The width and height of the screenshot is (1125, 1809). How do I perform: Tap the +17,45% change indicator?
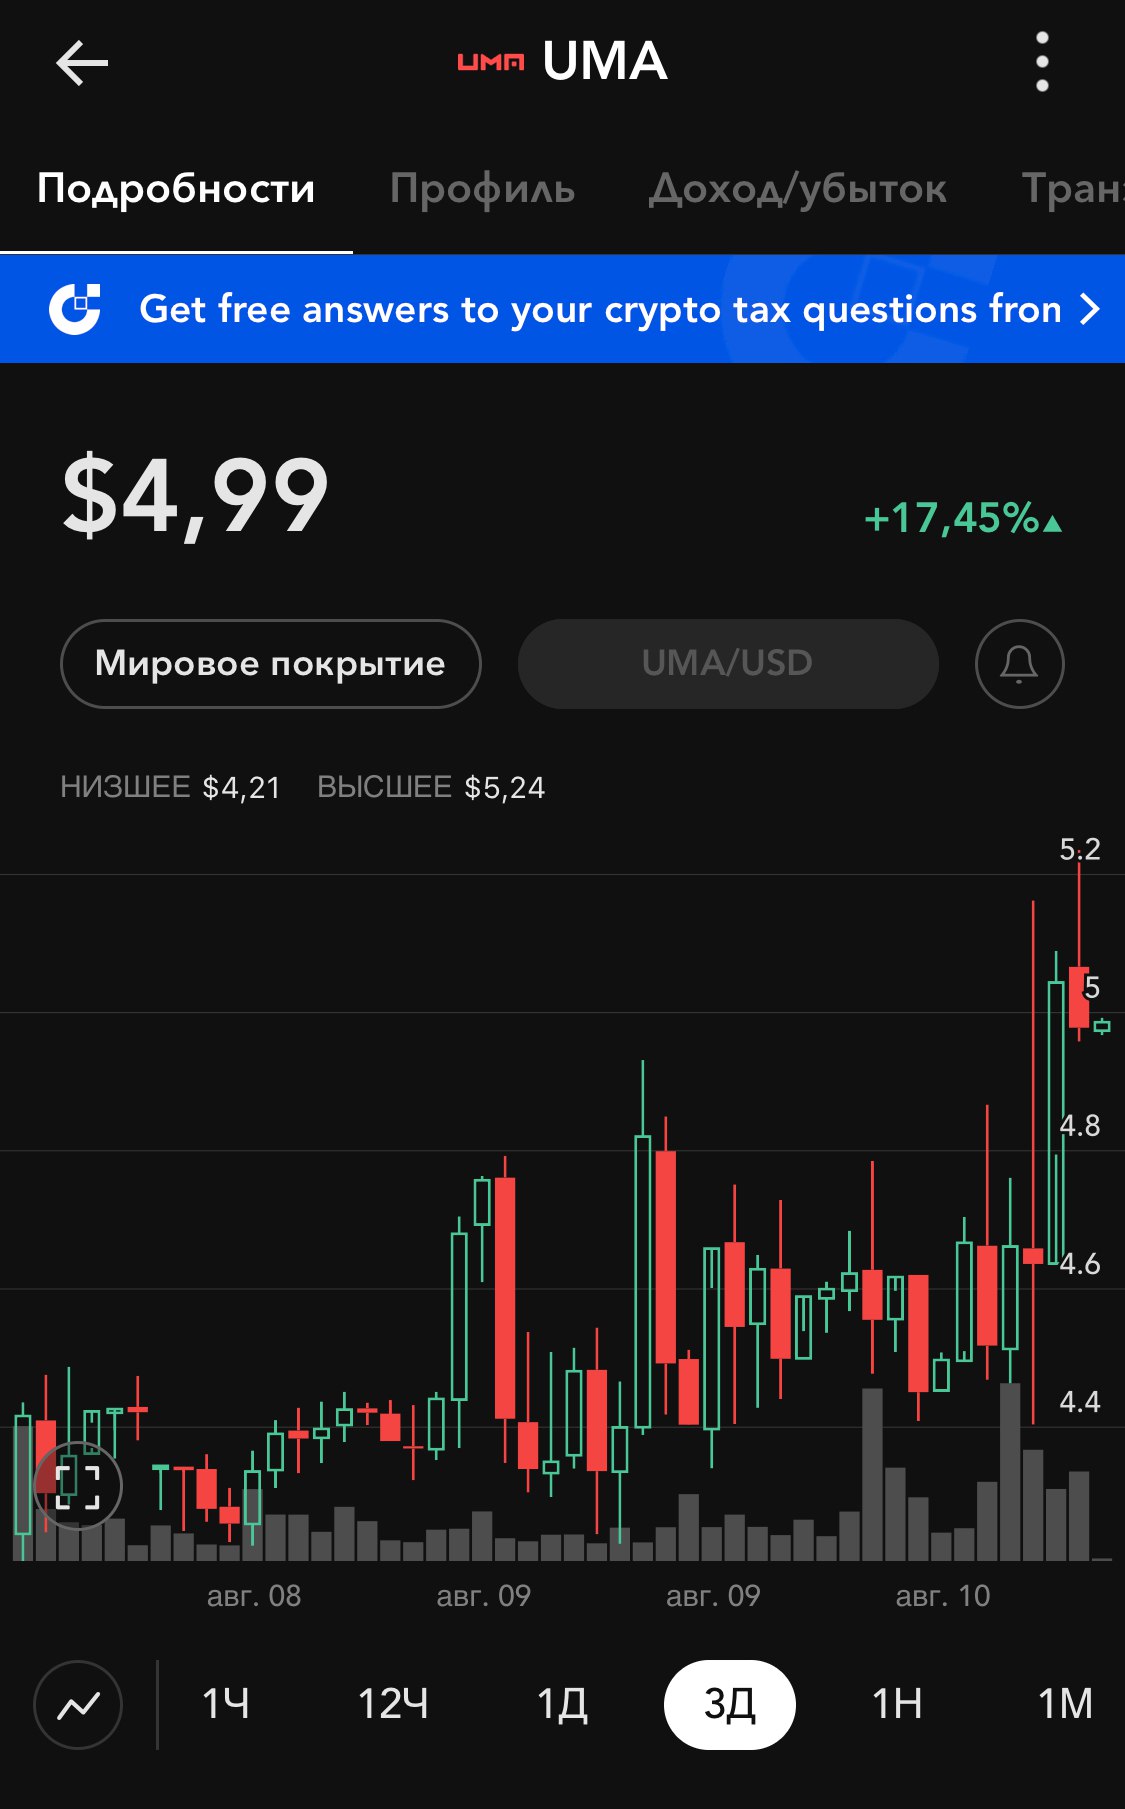[x=963, y=518]
